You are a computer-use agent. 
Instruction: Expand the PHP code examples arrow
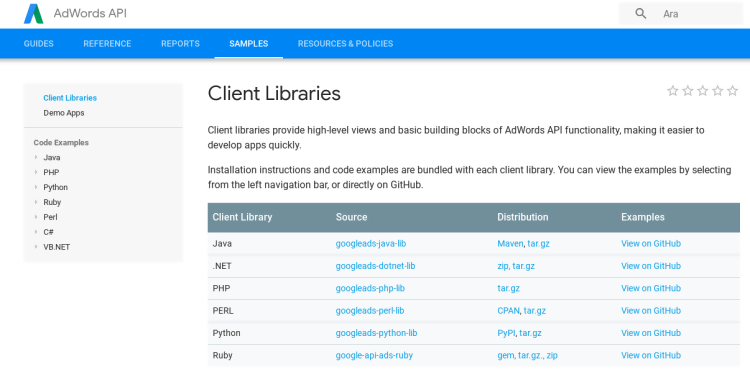[x=36, y=172]
